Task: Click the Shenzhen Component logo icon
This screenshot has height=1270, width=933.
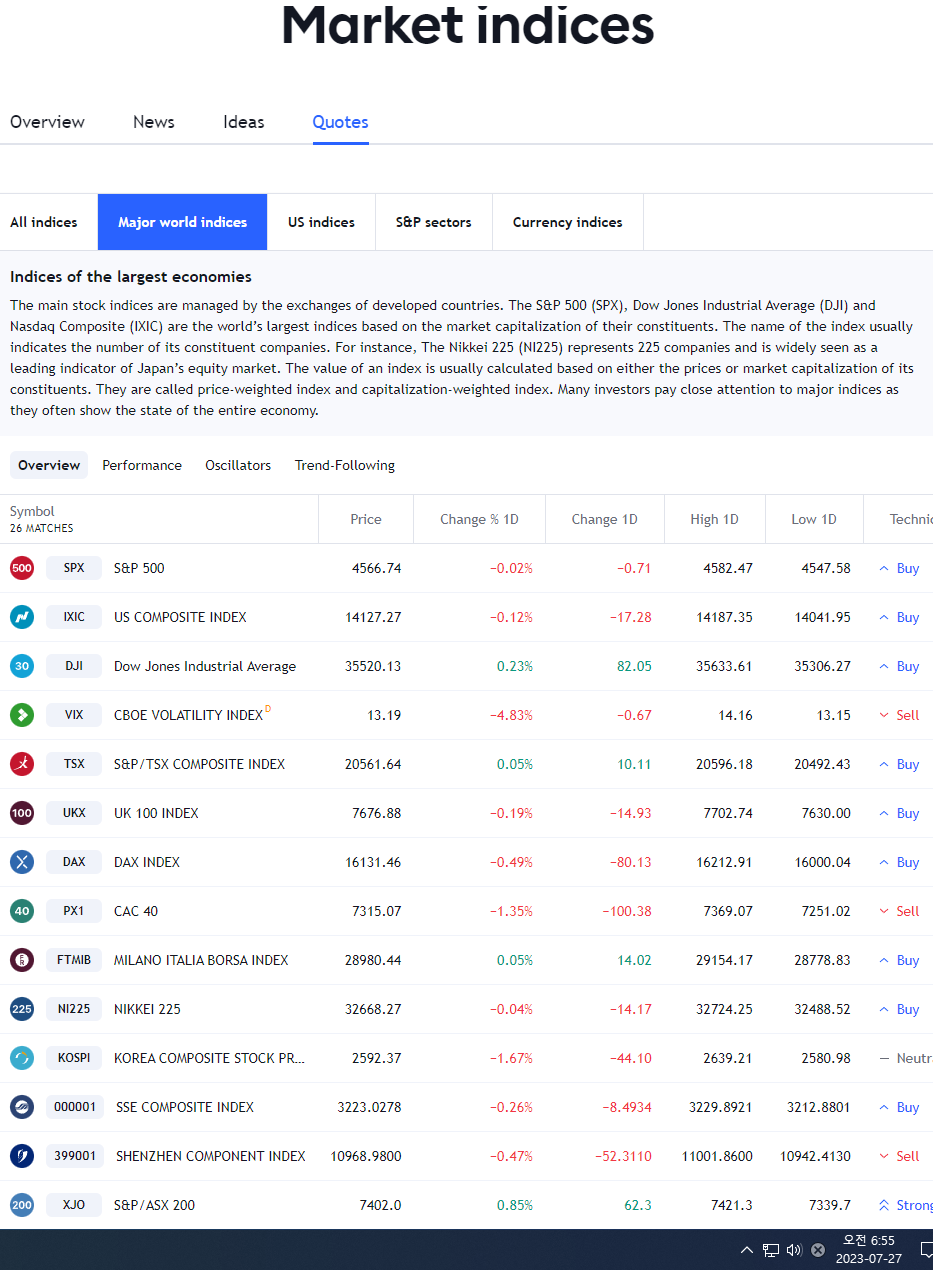Action: pyautogui.click(x=22, y=1156)
